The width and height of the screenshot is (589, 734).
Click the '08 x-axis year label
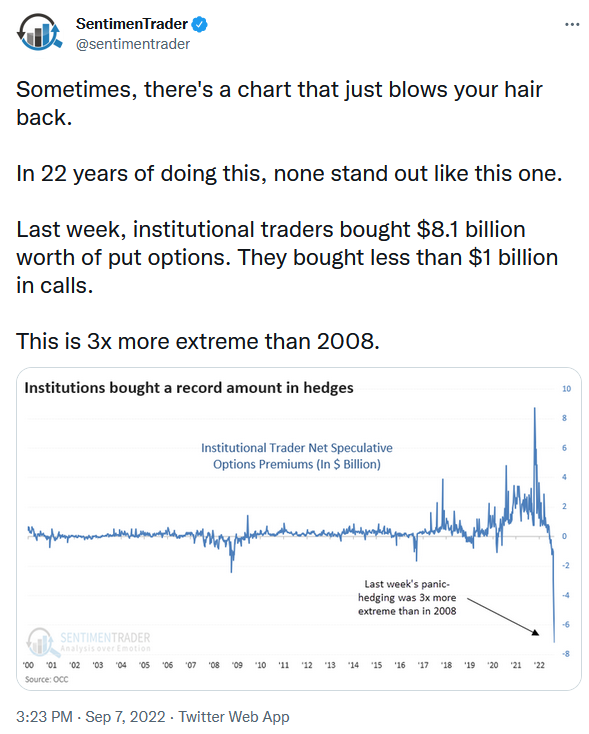214,665
